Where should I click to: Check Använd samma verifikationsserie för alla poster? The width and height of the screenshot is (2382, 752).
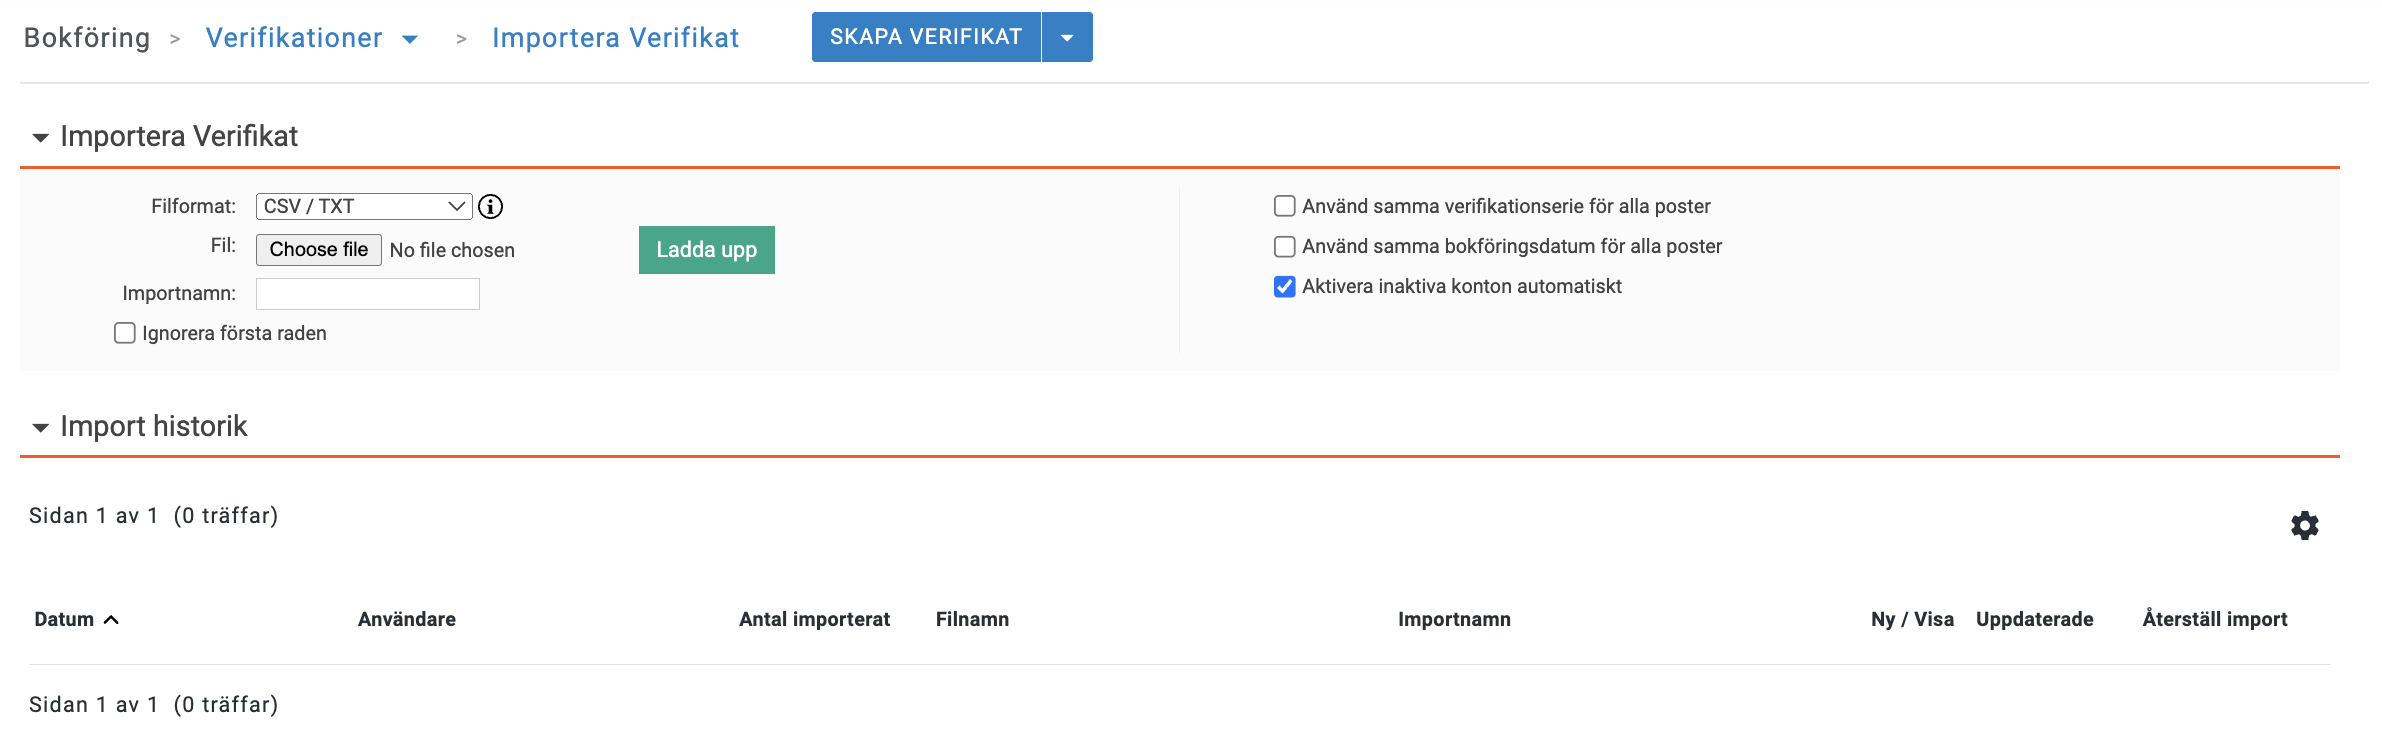tap(1284, 206)
